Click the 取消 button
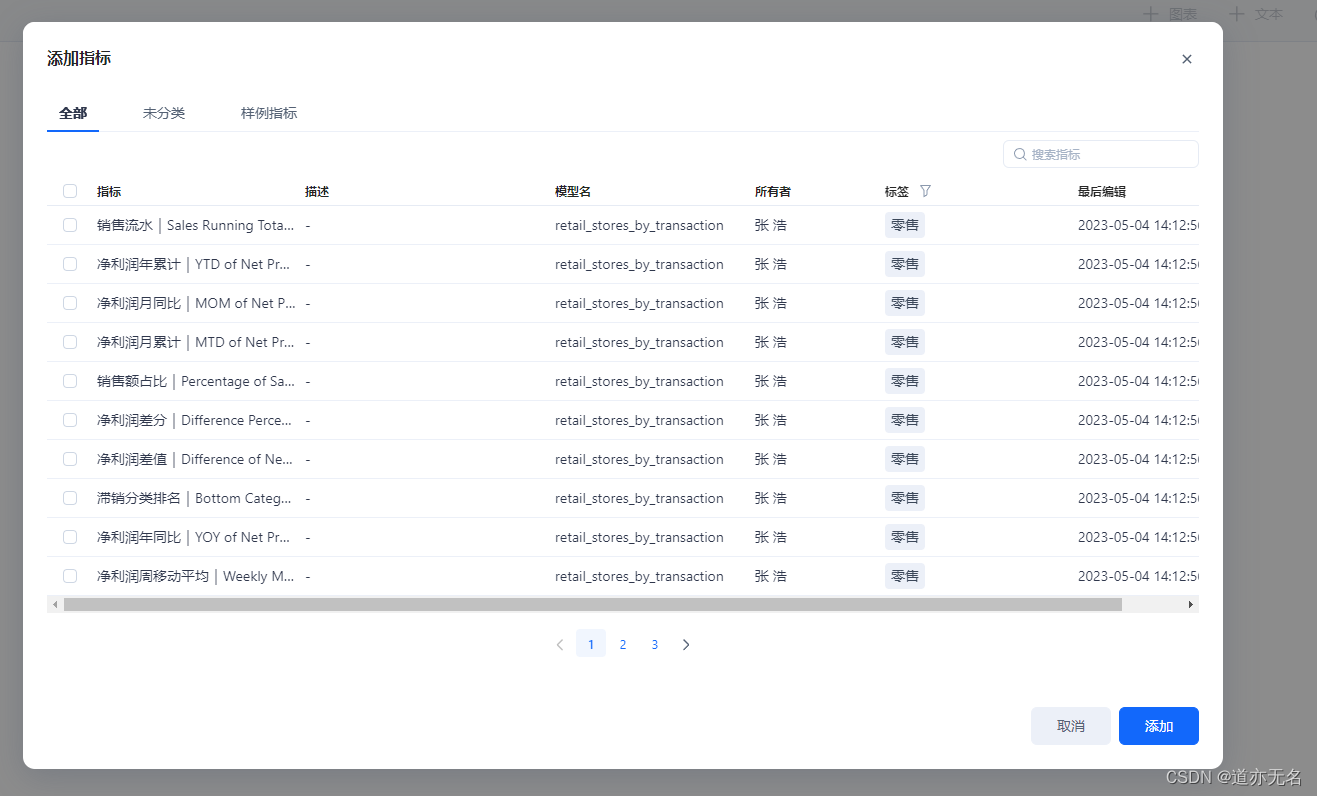The image size is (1317, 796). pyautogui.click(x=1071, y=726)
